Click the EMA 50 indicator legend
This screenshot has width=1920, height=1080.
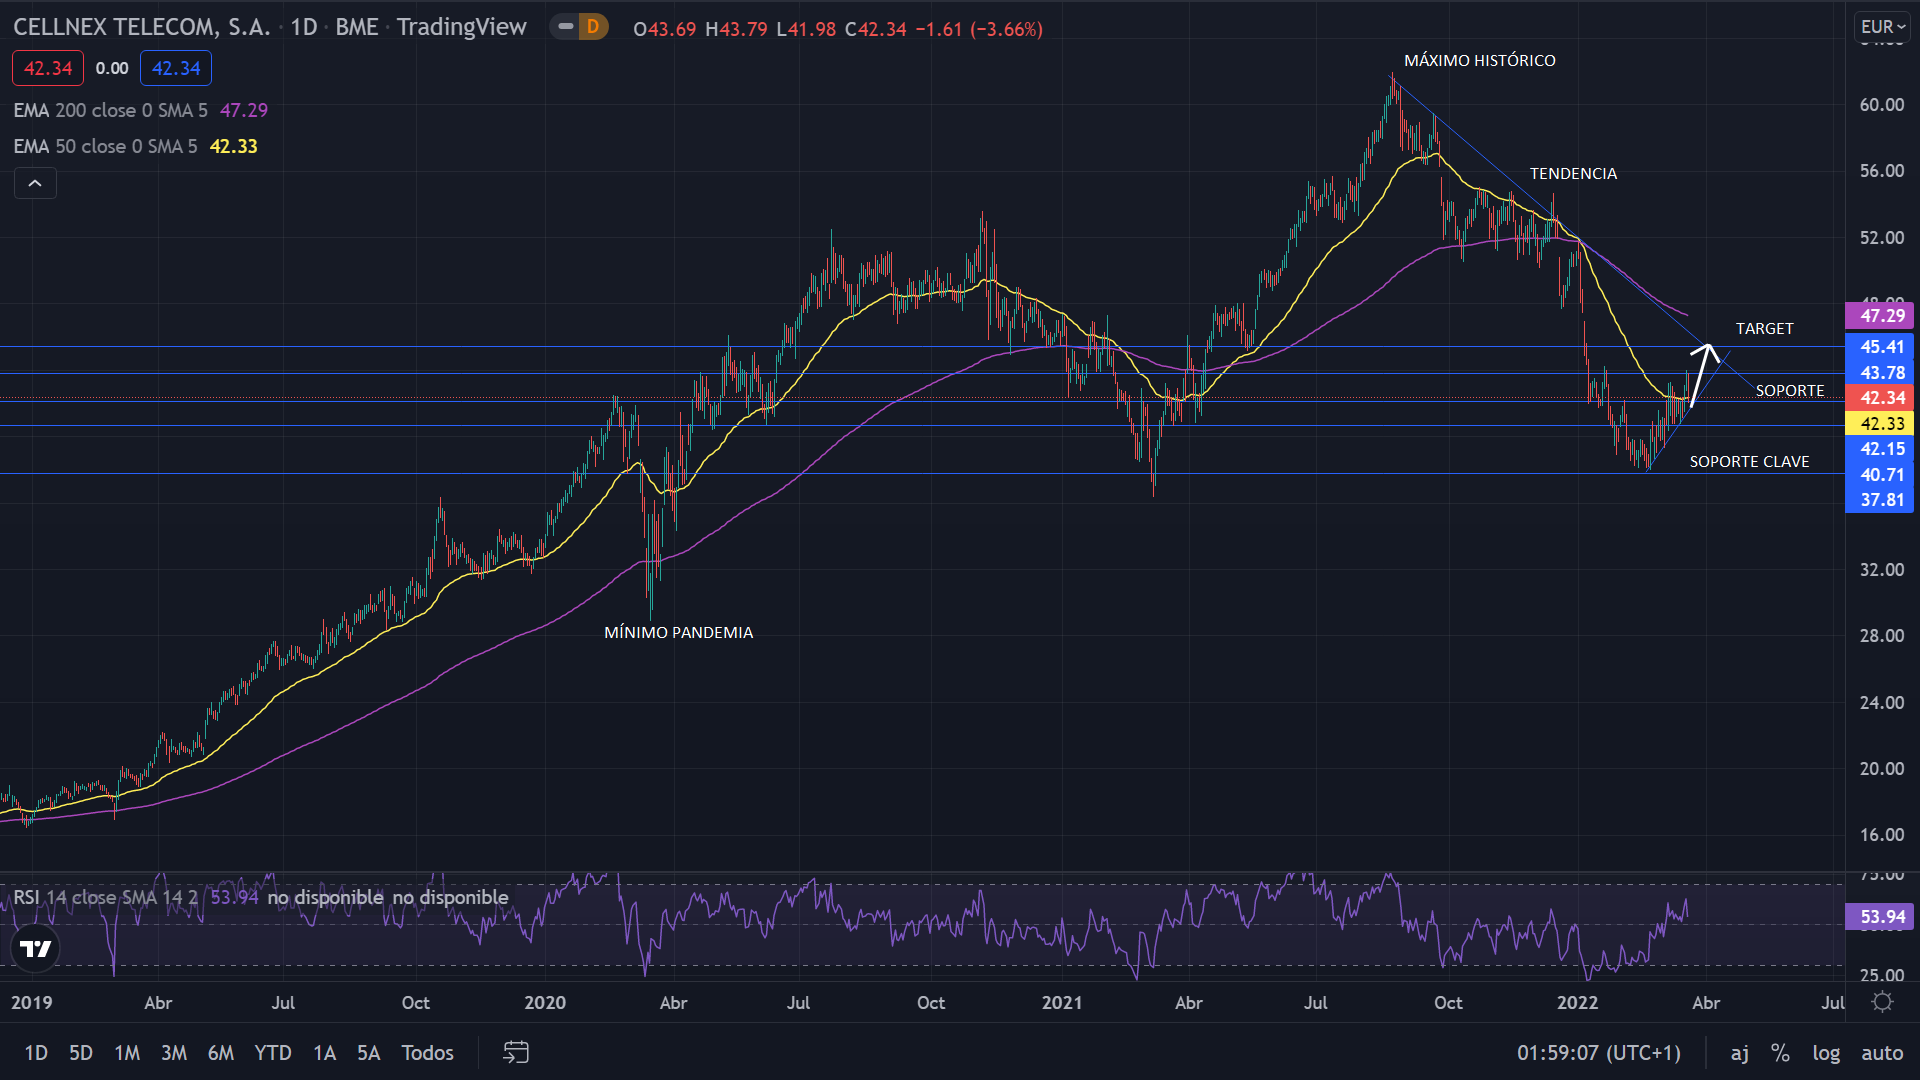coord(105,146)
